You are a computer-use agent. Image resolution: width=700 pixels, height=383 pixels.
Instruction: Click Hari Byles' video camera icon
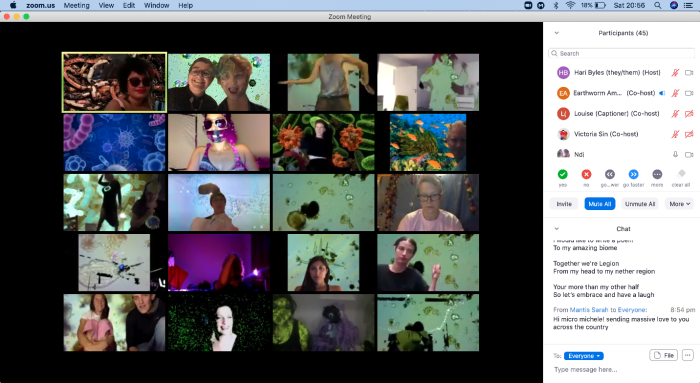(689, 72)
